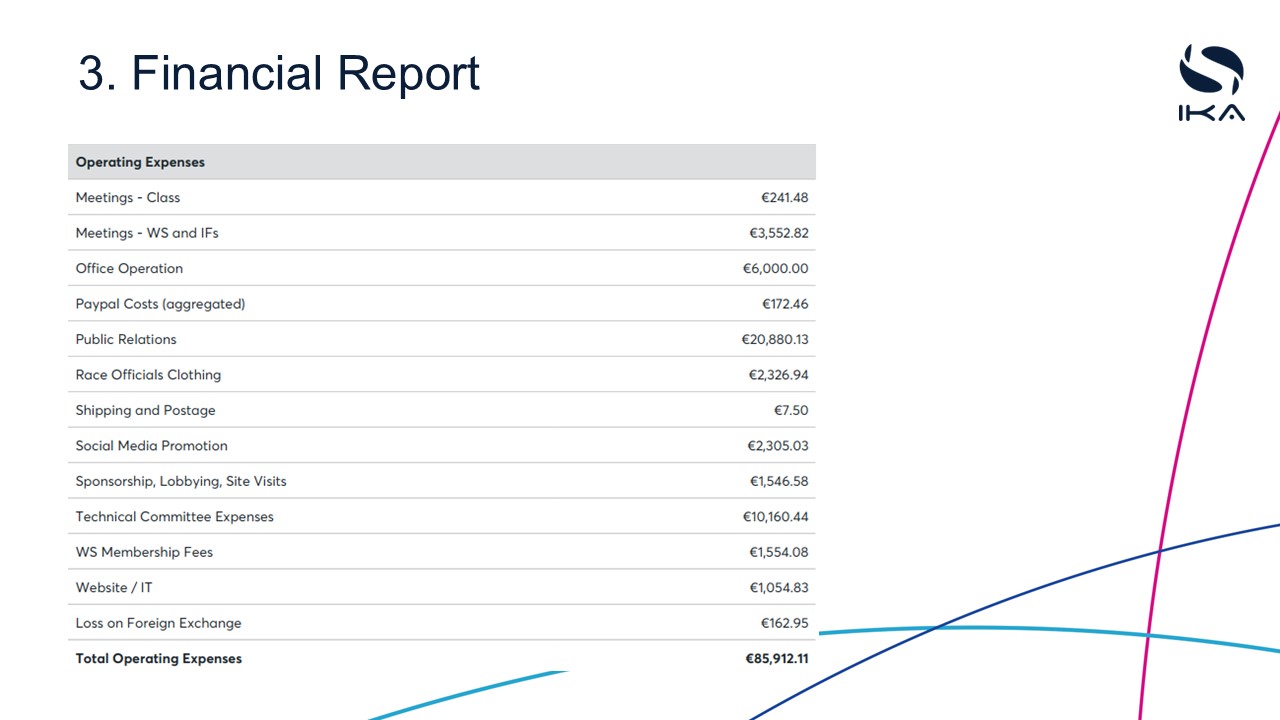The image size is (1280, 720).
Task: Click the €6,000.00 Office Operation amount
Action: (x=775, y=269)
